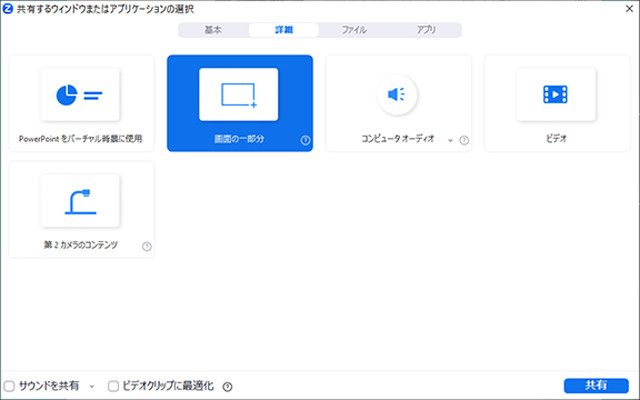The image size is (640, 400).
Task: Close the share selection dialog
Action: click(629, 9)
